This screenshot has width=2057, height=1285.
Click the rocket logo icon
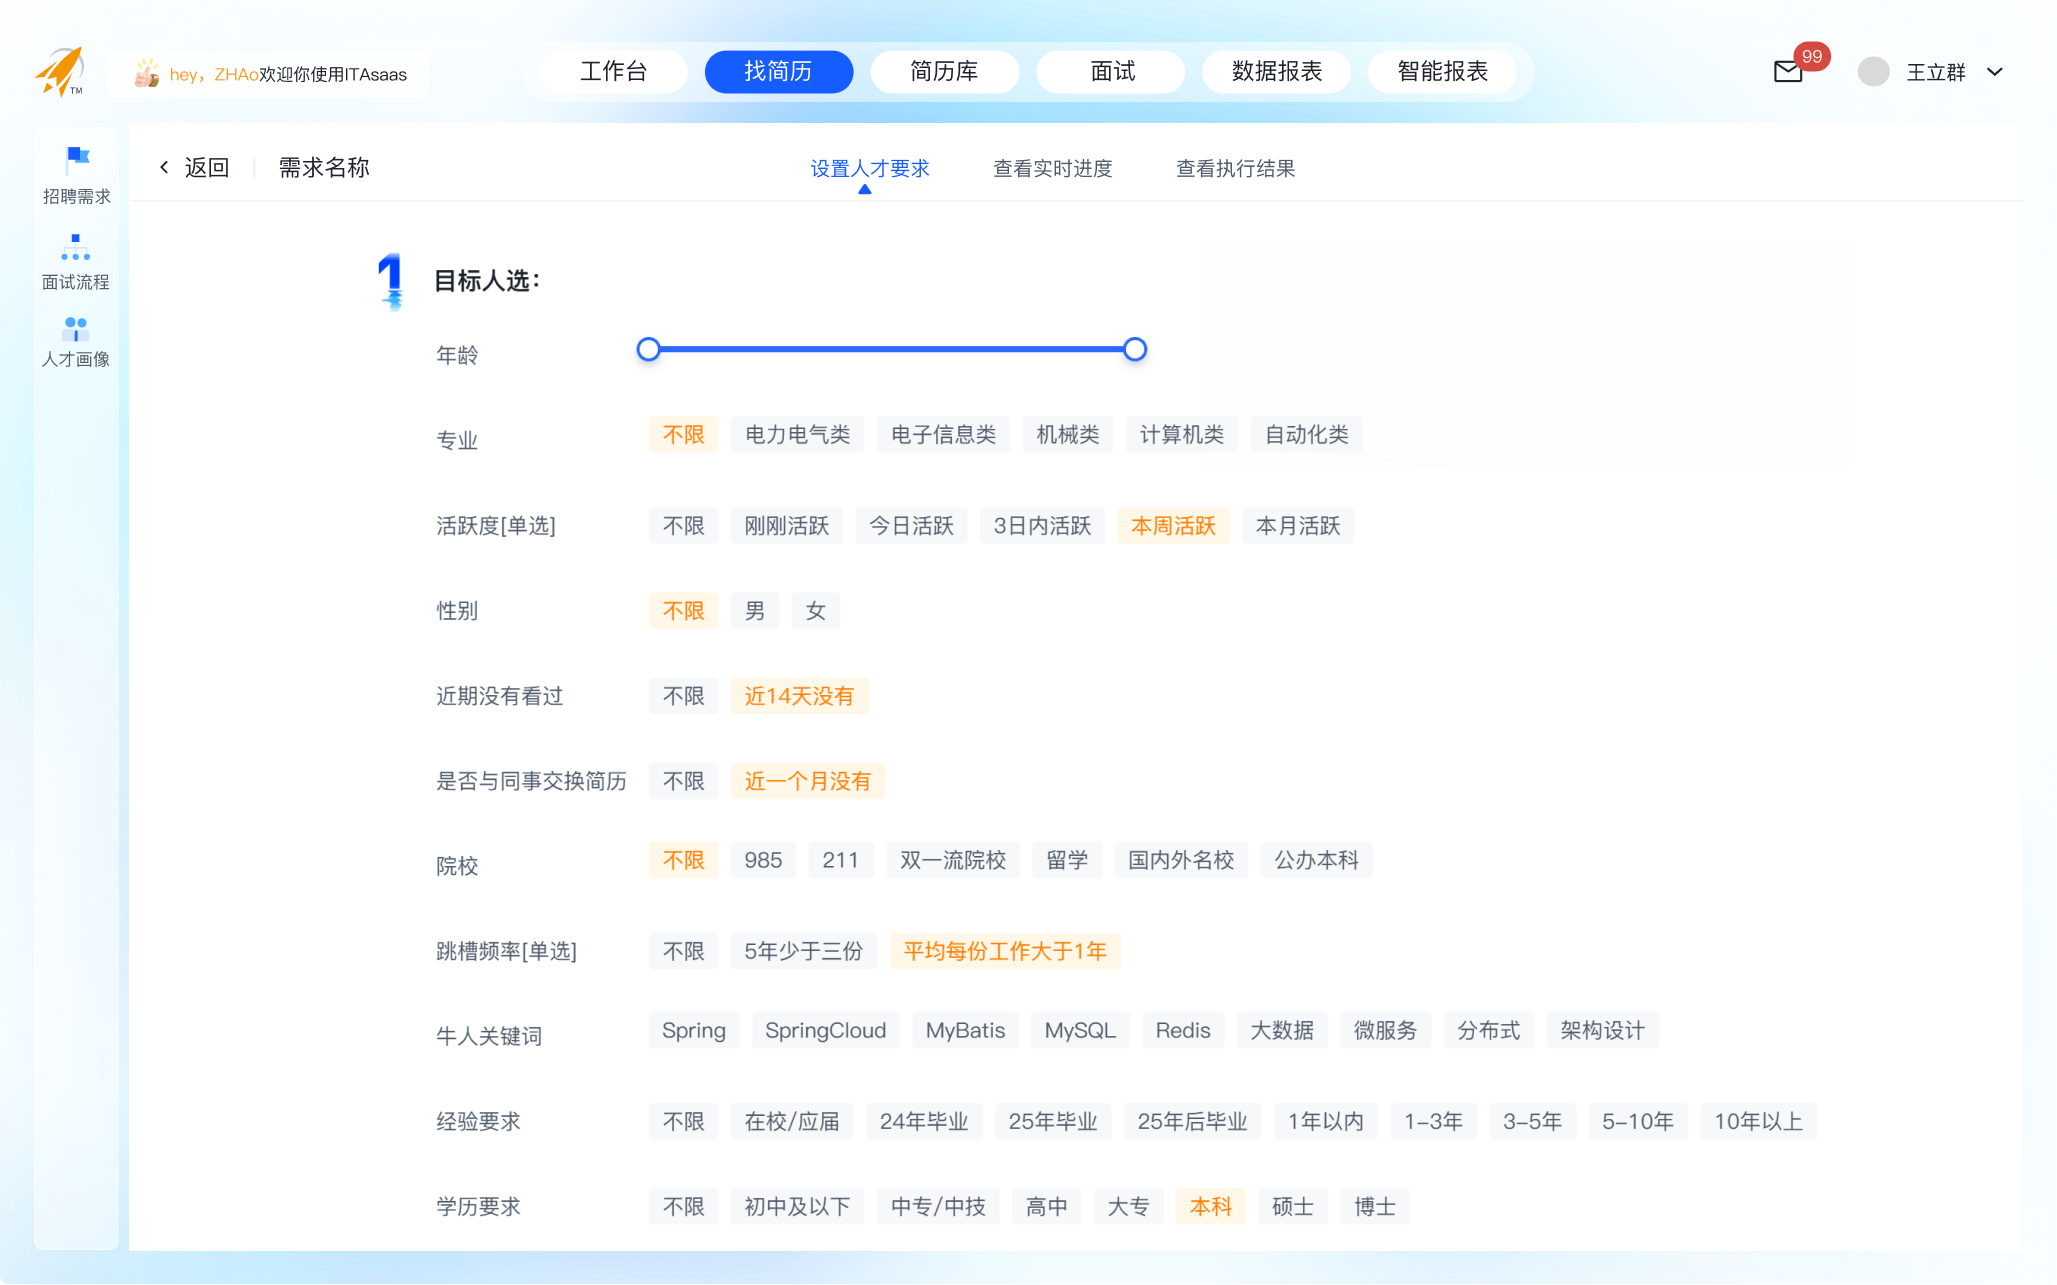(x=60, y=71)
